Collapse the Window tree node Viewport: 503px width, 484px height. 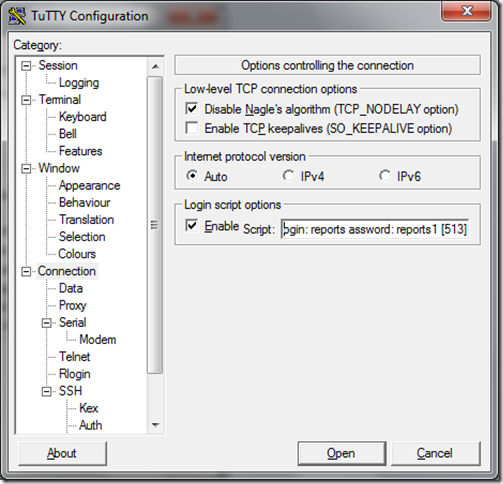point(26,169)
